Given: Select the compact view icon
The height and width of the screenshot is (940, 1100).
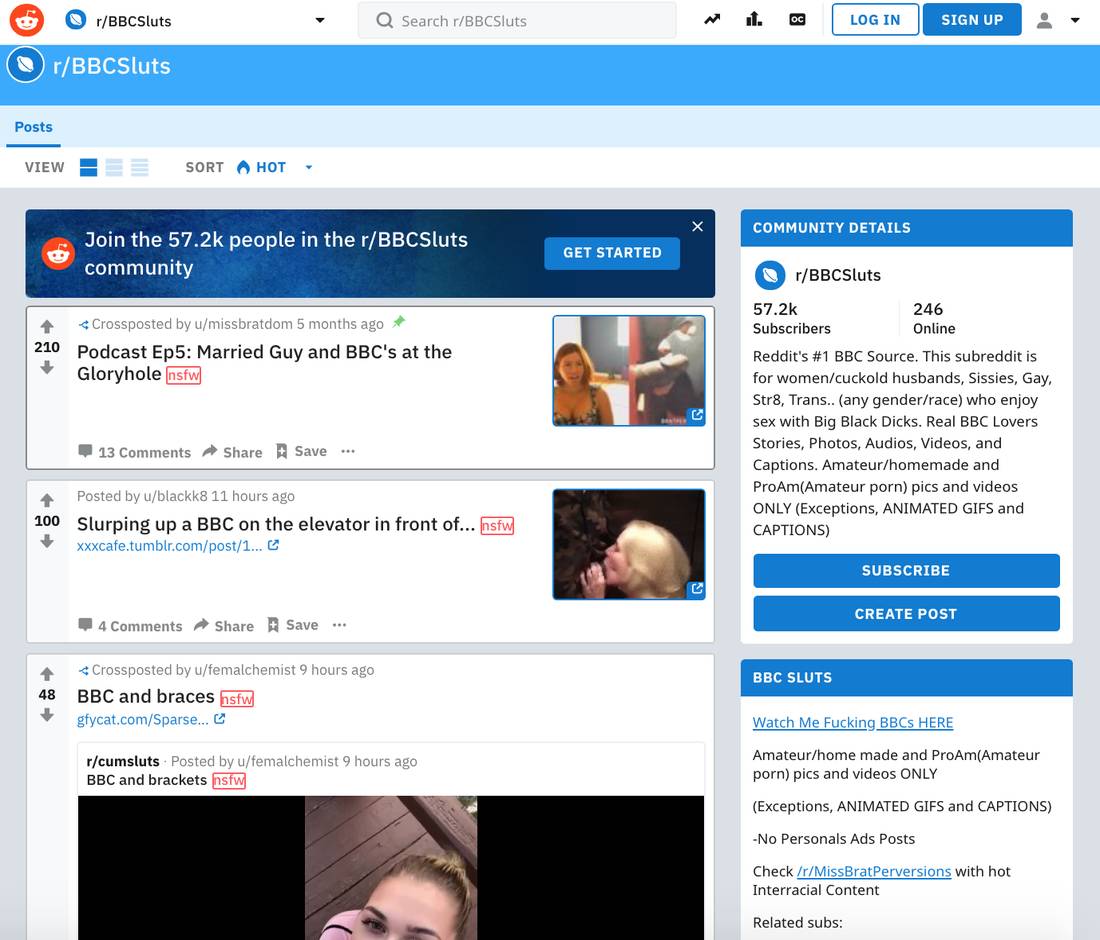Looking at the screenshot, I should (x=140, y=167).
